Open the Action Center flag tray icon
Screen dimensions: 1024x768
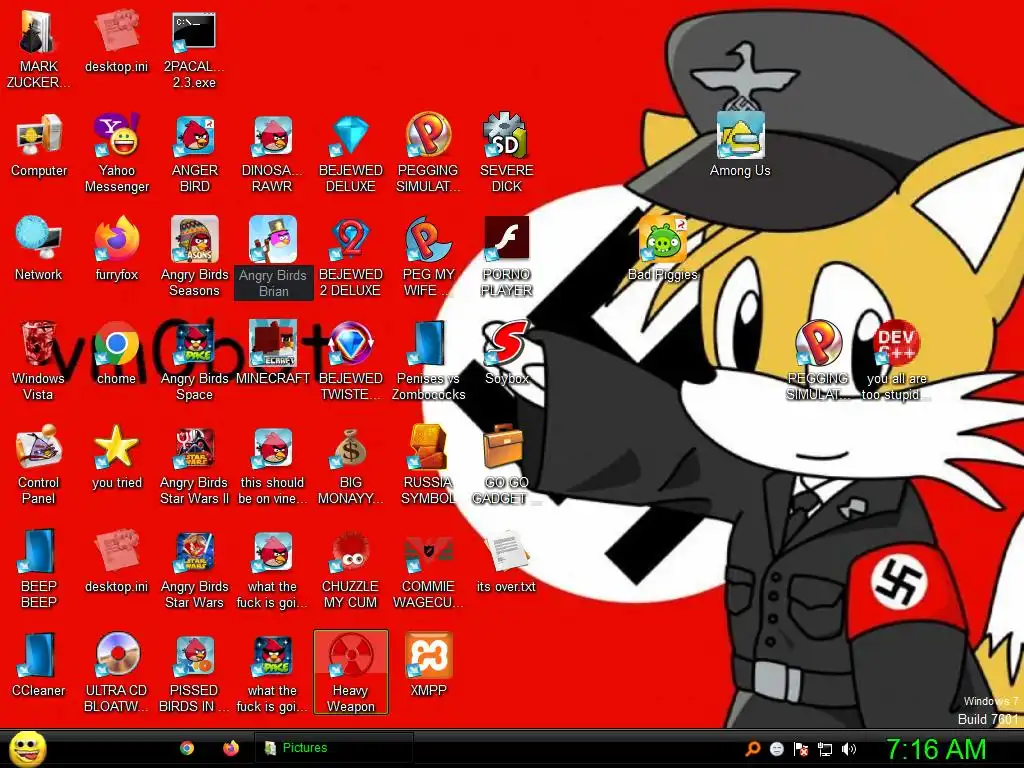pyautogui.click(x=801, y=749)
